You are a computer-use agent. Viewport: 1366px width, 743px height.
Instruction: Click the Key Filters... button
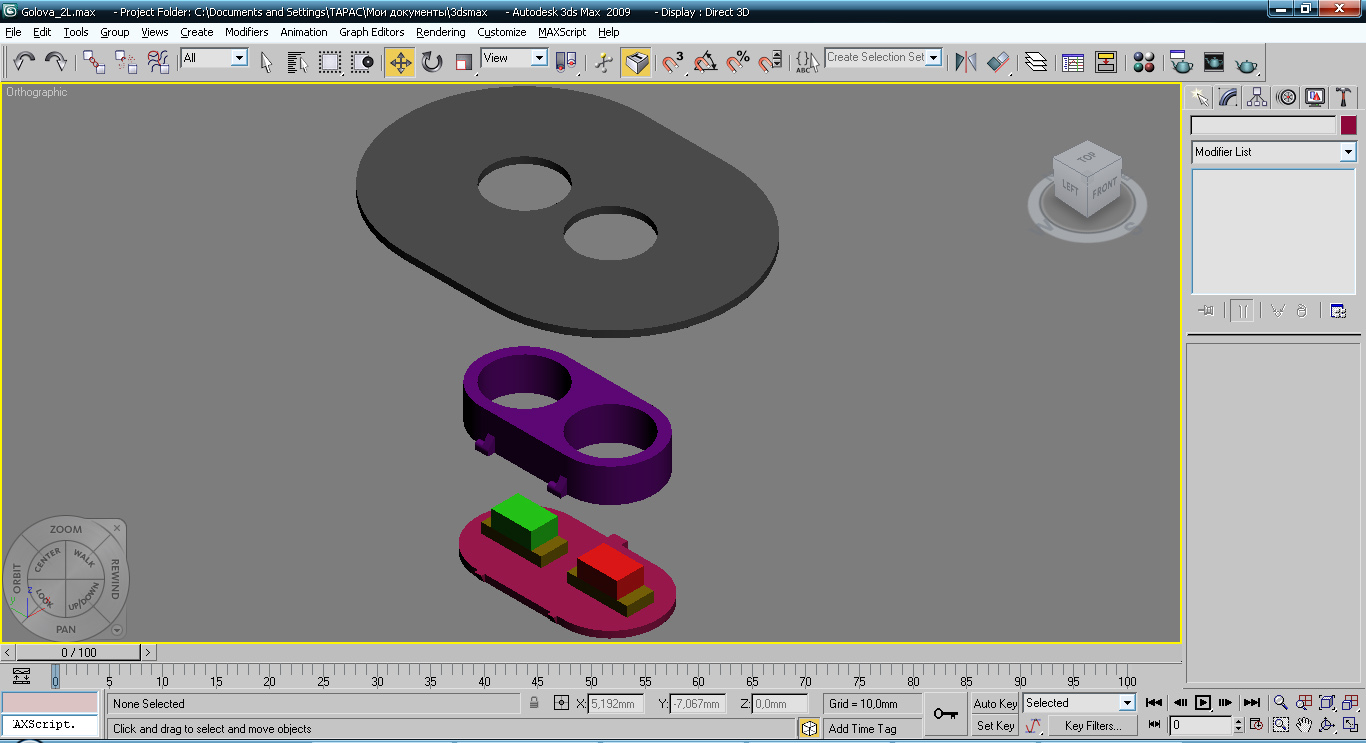click(x=1092, y=726)
